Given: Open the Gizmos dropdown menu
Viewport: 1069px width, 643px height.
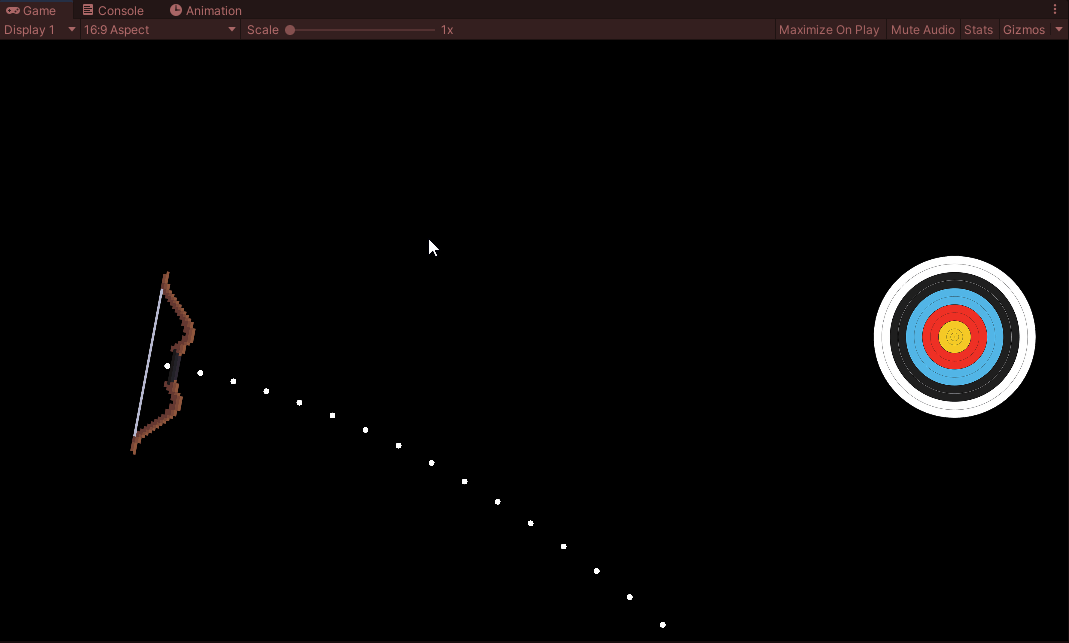Looking at the screenshot, I should click(x=1024, y=29).
